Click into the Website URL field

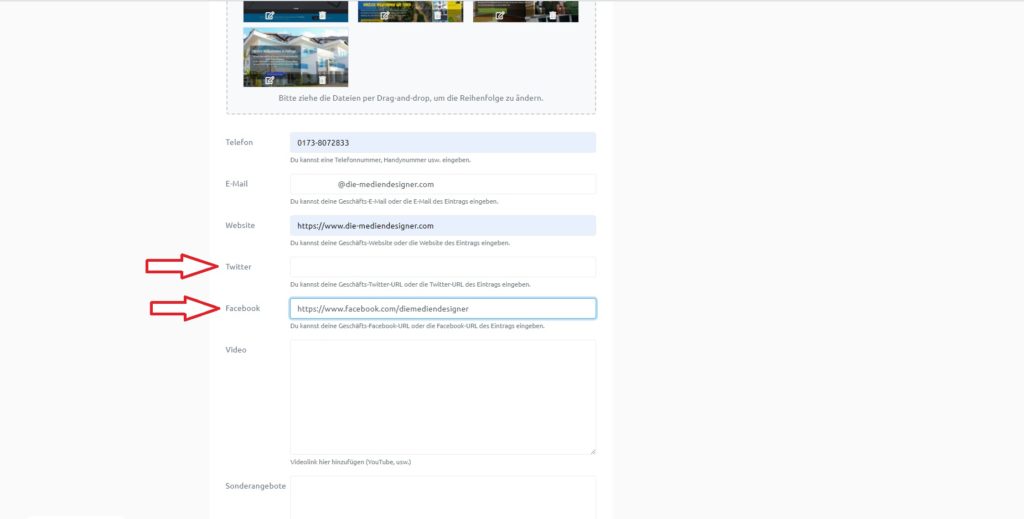tap(442, 226)
